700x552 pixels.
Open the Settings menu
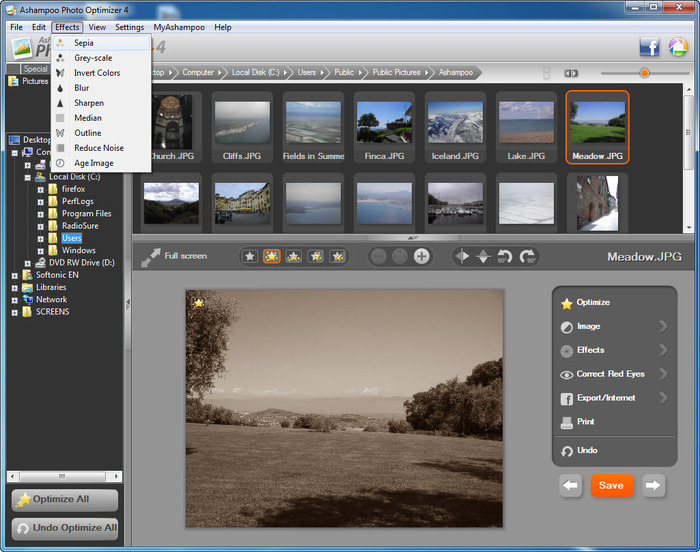pyautogui.click(x=129, y=27)
